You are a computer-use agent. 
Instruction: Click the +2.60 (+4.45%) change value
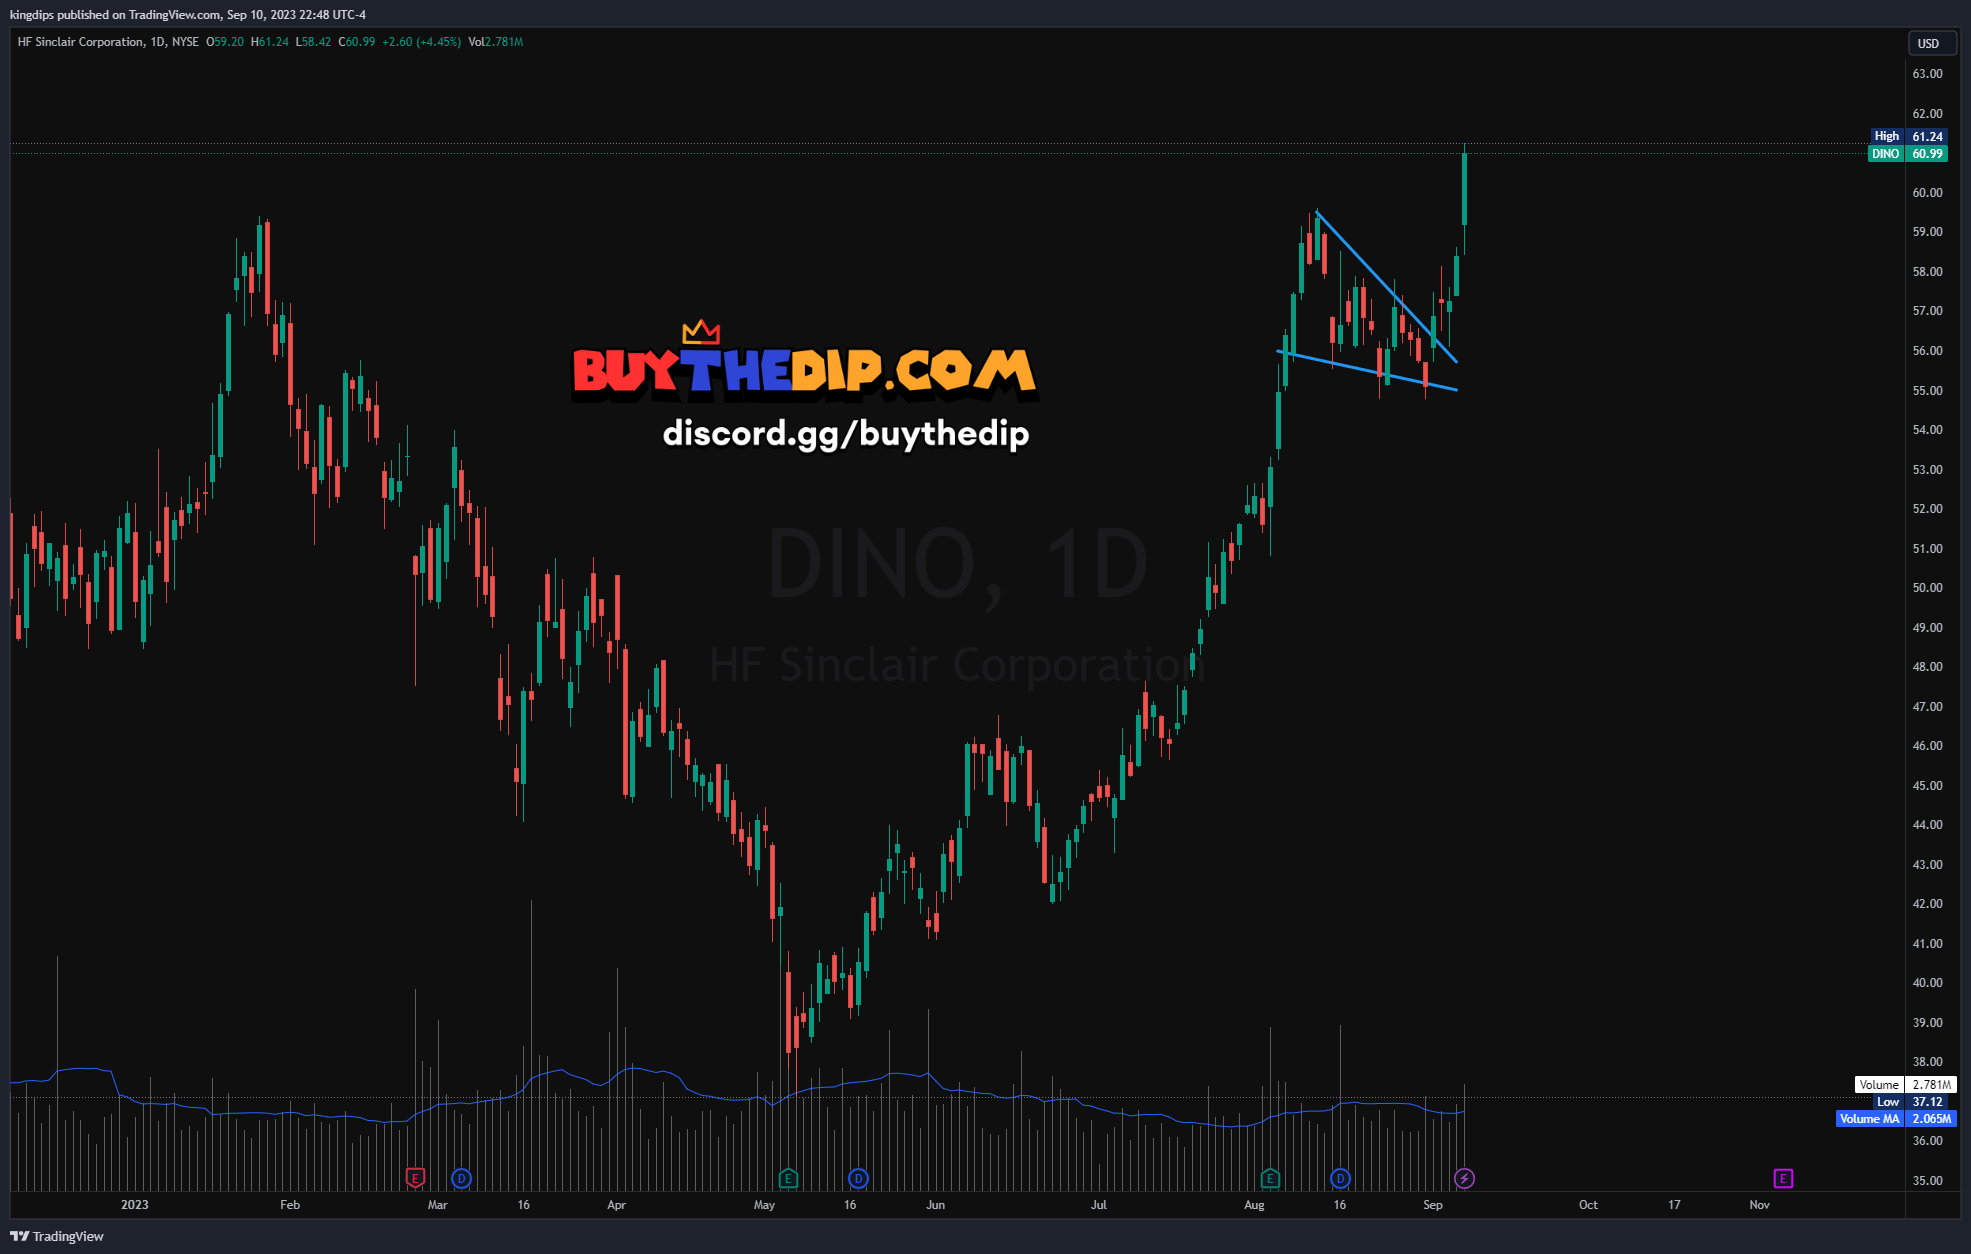pos(421,42)
